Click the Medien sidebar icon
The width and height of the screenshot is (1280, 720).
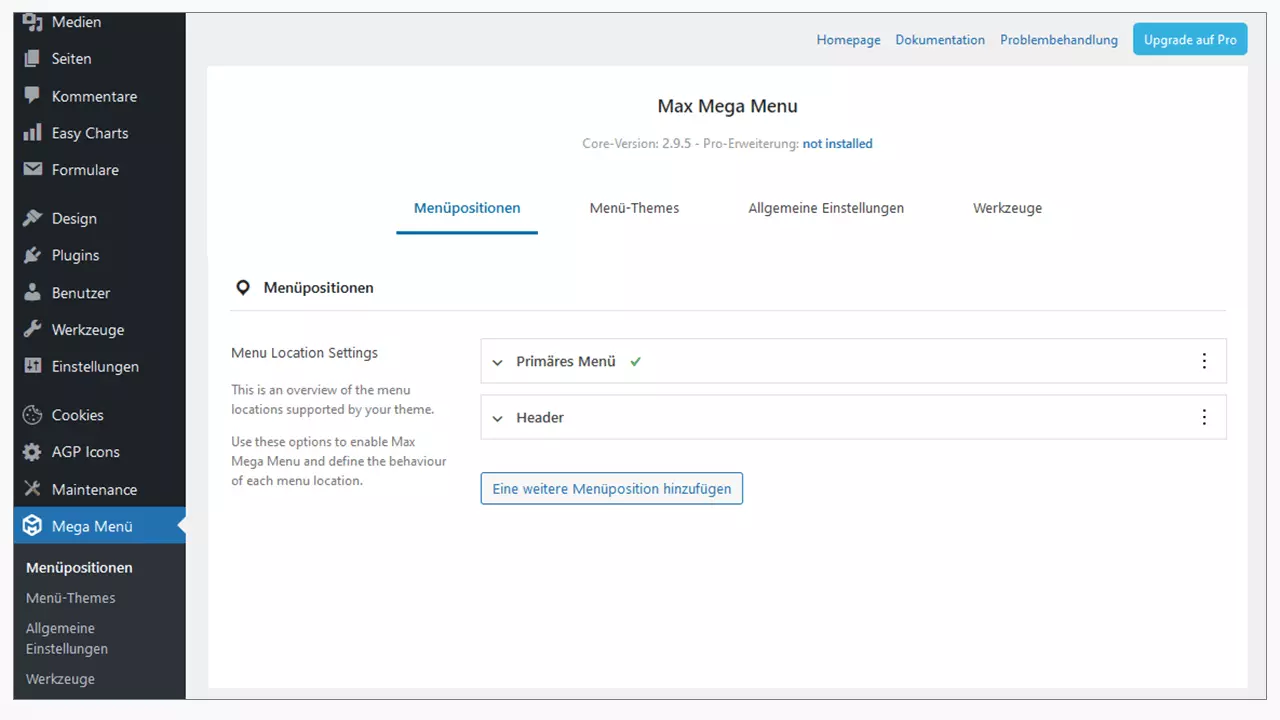[x=32, y=22]
